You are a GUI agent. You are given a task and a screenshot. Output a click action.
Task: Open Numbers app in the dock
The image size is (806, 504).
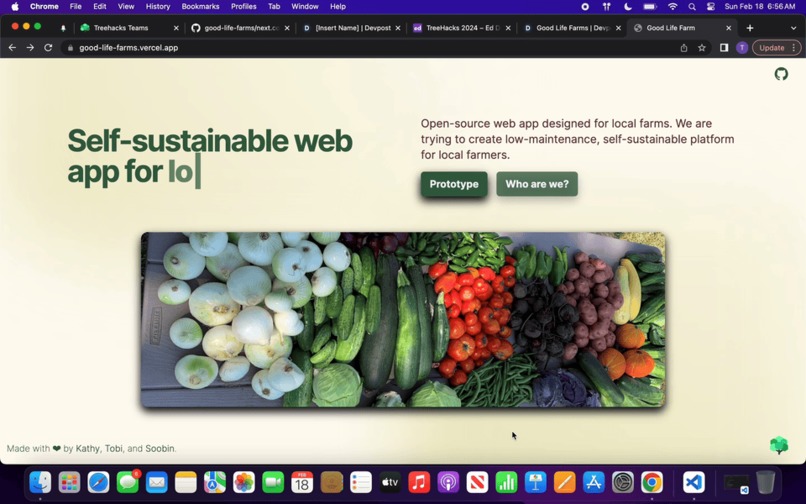tap(506, 482)
